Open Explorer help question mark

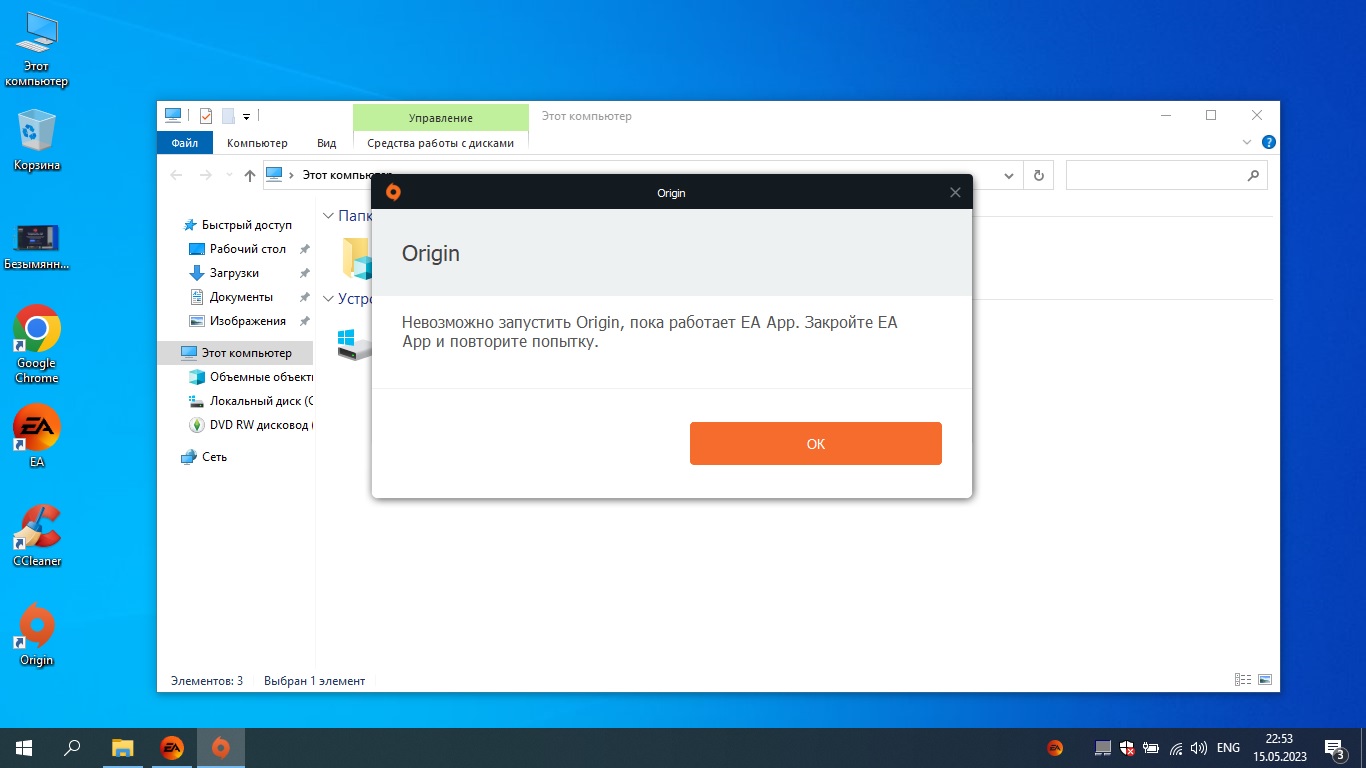click(1268, 142)
